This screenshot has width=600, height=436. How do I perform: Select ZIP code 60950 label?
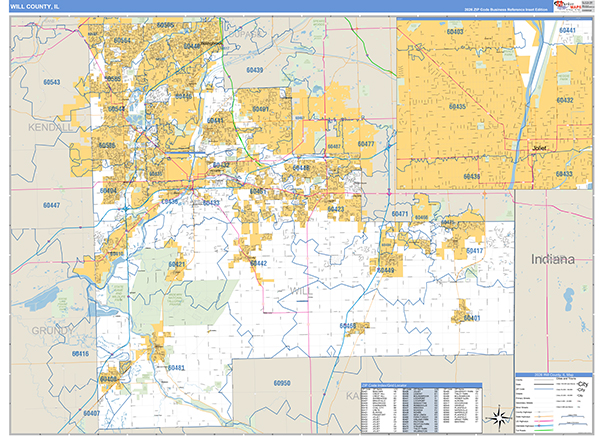point(282,383)
